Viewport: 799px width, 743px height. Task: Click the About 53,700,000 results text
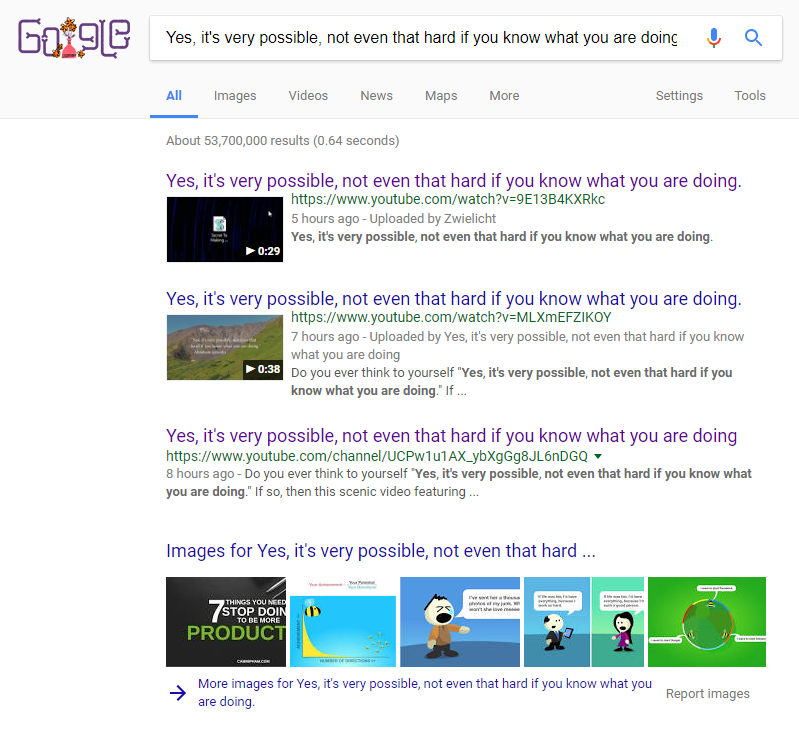pyautogui.click(x=282, y=141)
